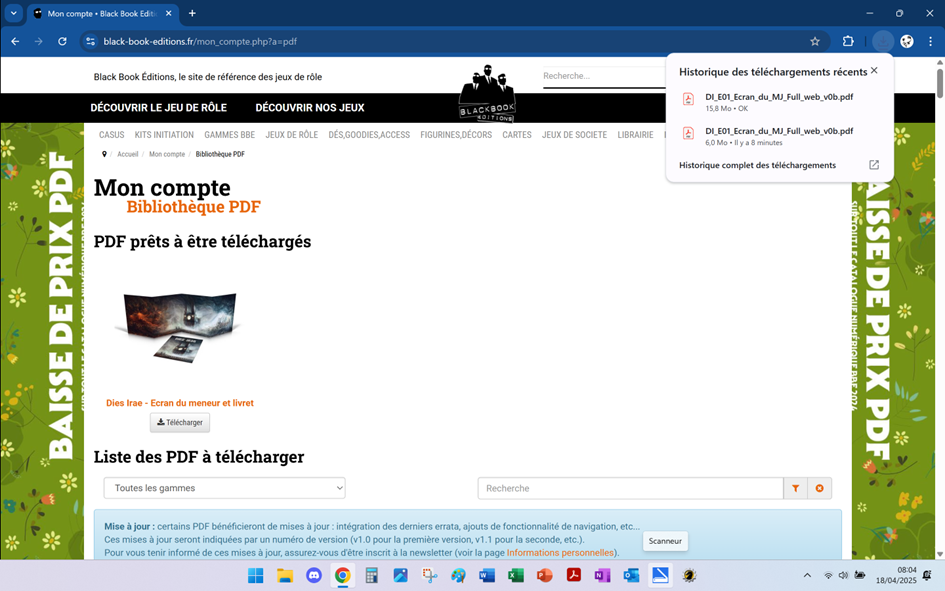This screenshot has width=945, height=591.
Task: Open full download history external-link icon
Action: (x=873, y=165)
